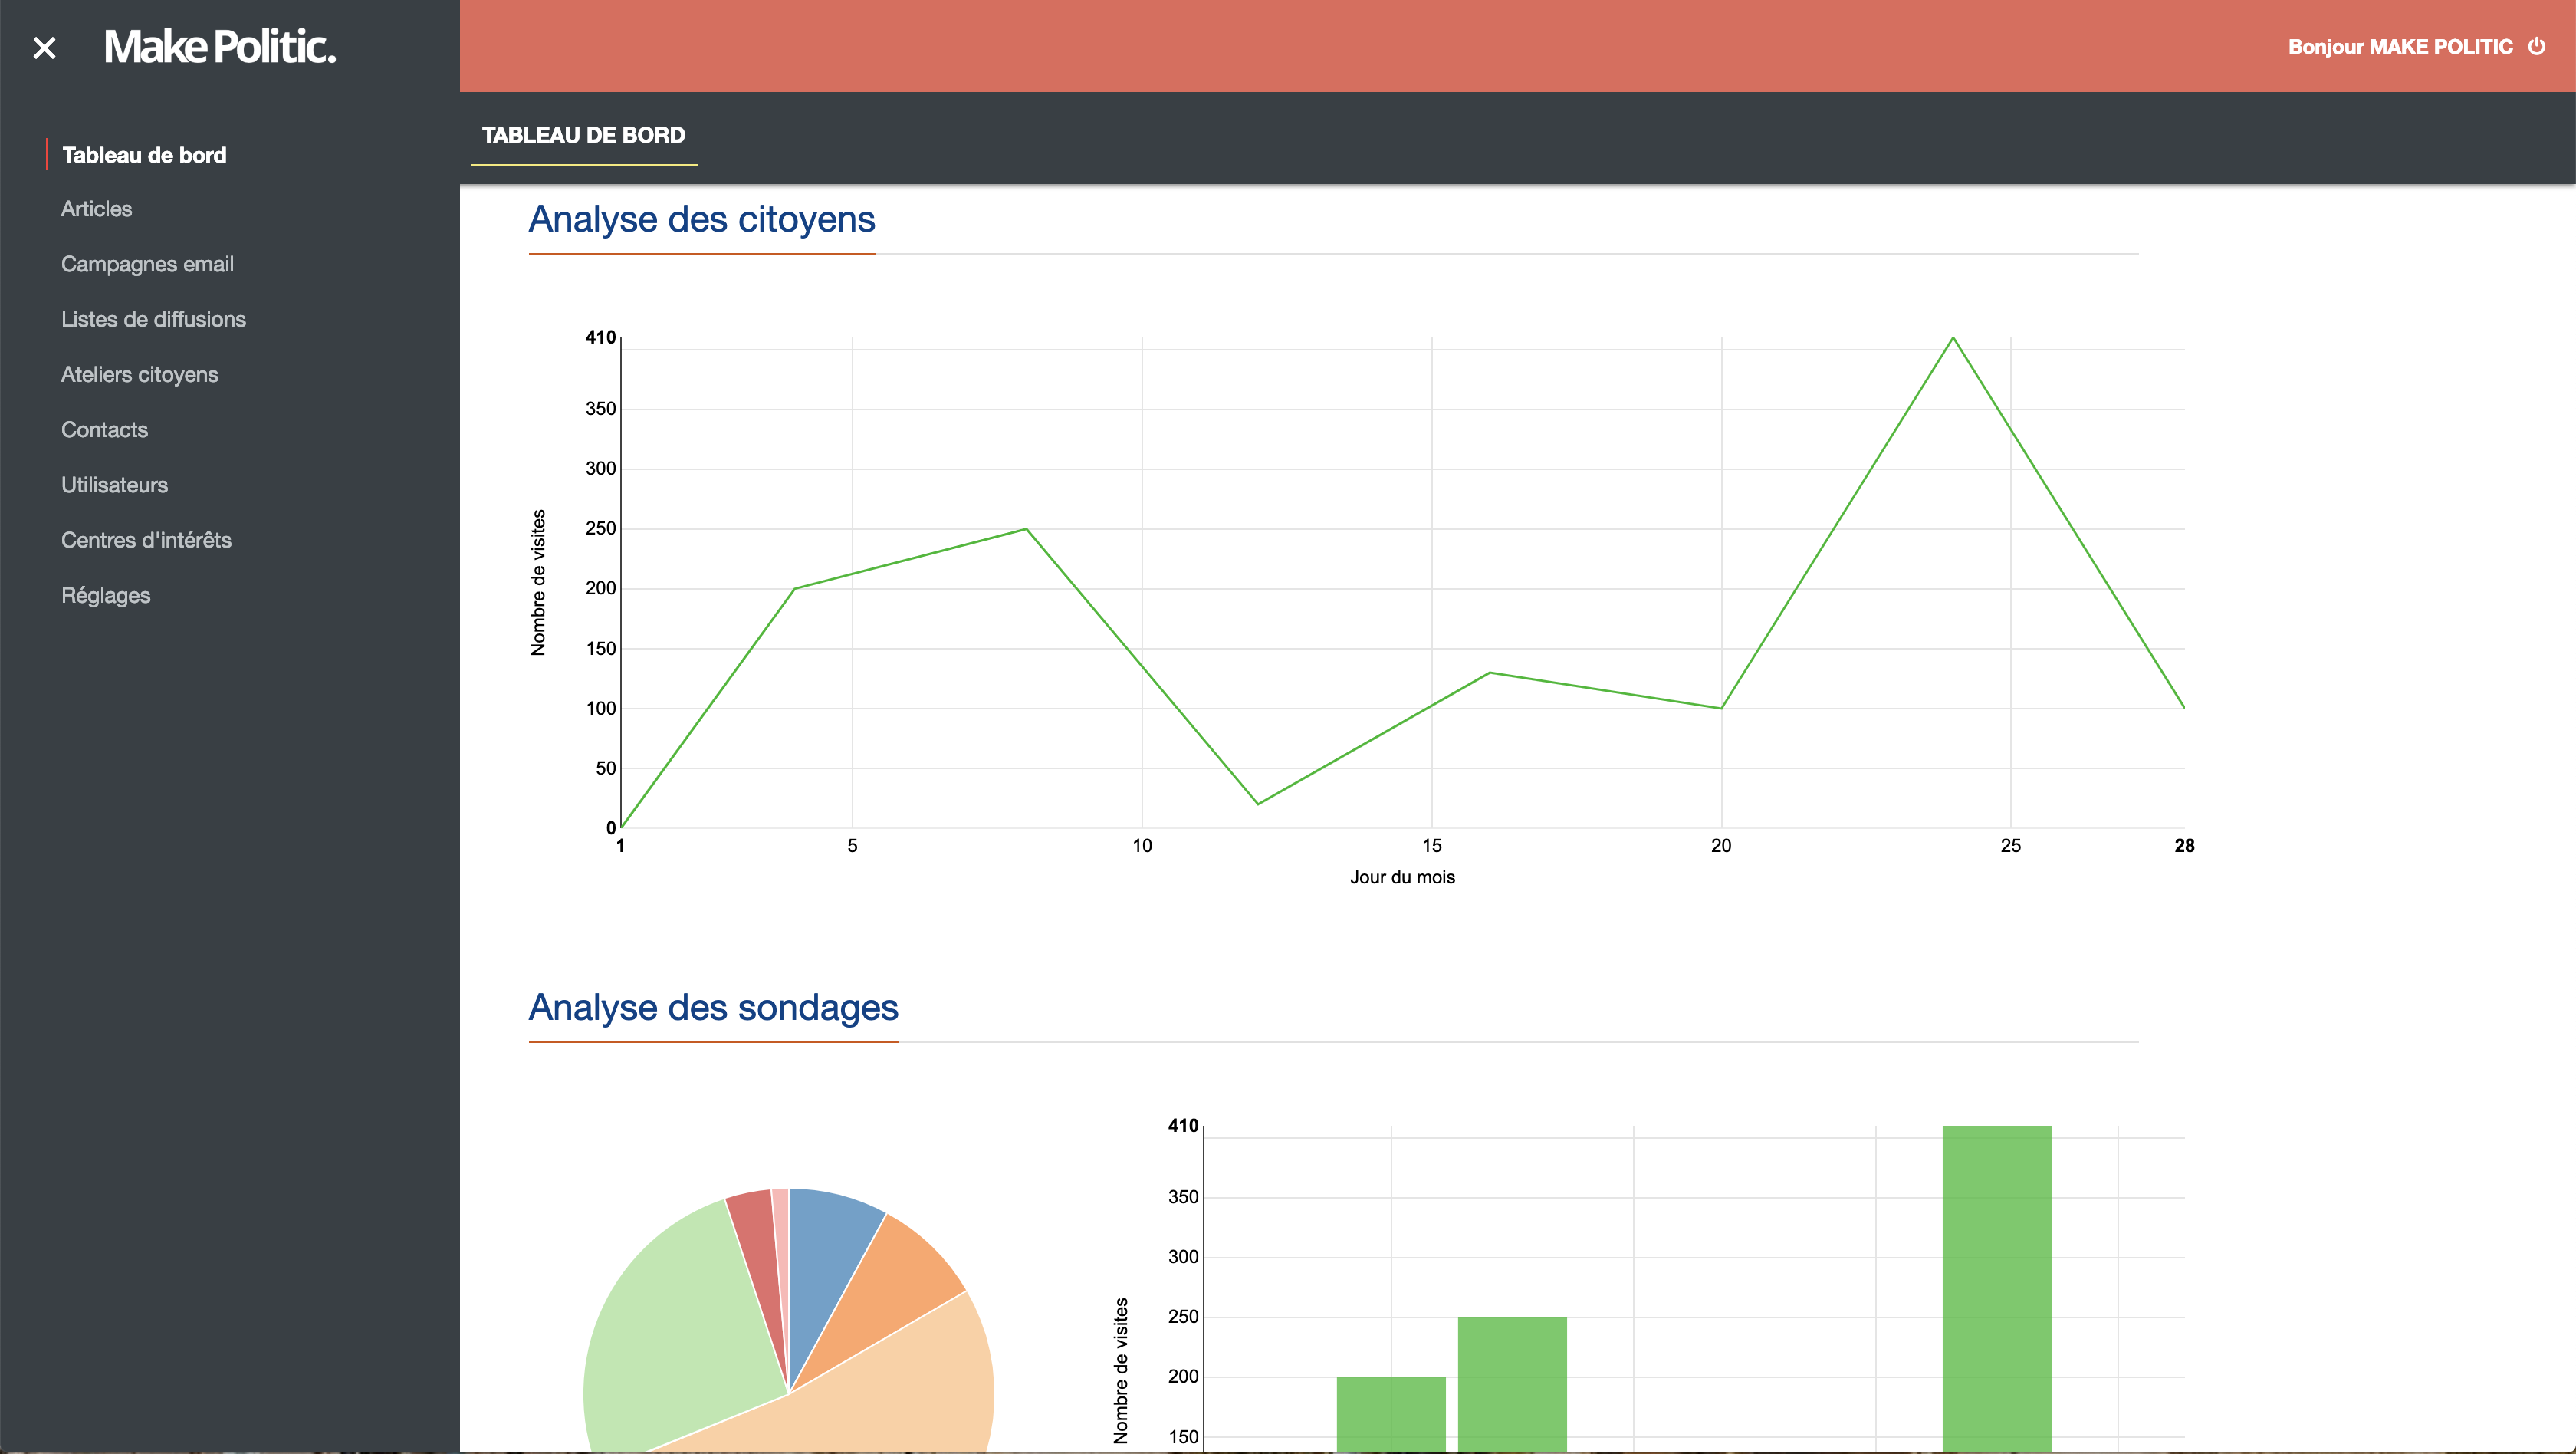Click Bonjour MAKE POLITIC greeting

click(x=2399, y=47)
